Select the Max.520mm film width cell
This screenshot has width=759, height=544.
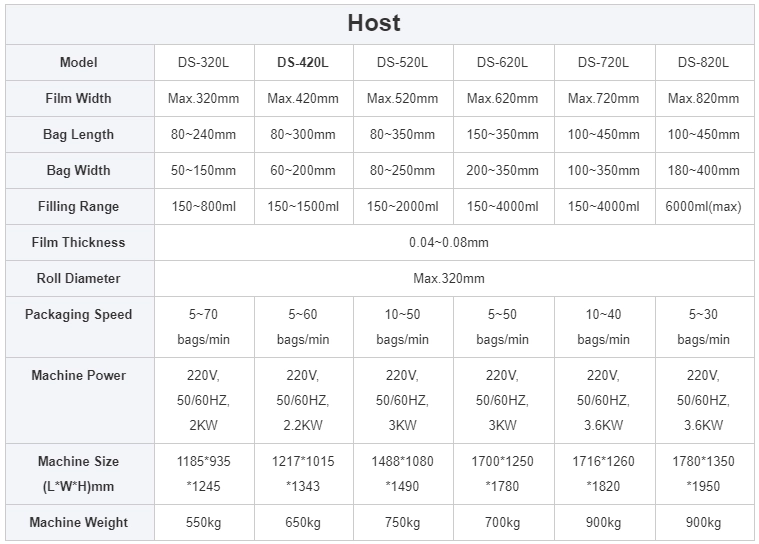(x=402, y=98)
